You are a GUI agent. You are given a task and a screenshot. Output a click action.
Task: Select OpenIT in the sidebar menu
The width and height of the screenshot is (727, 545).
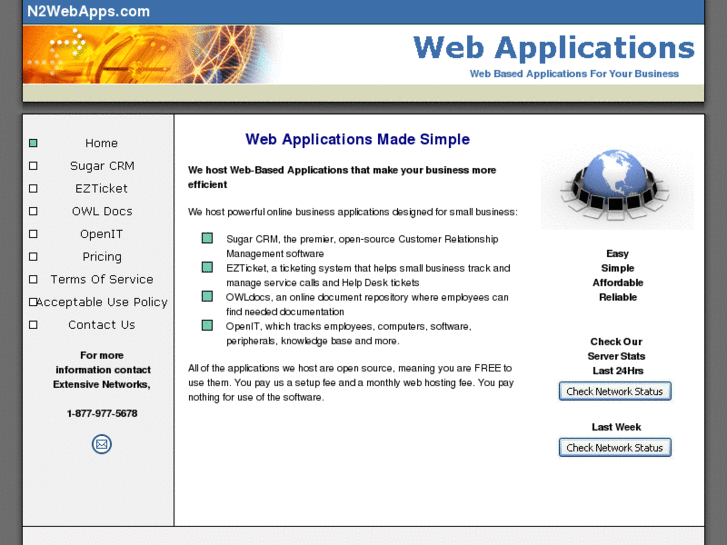click(102, 234)
